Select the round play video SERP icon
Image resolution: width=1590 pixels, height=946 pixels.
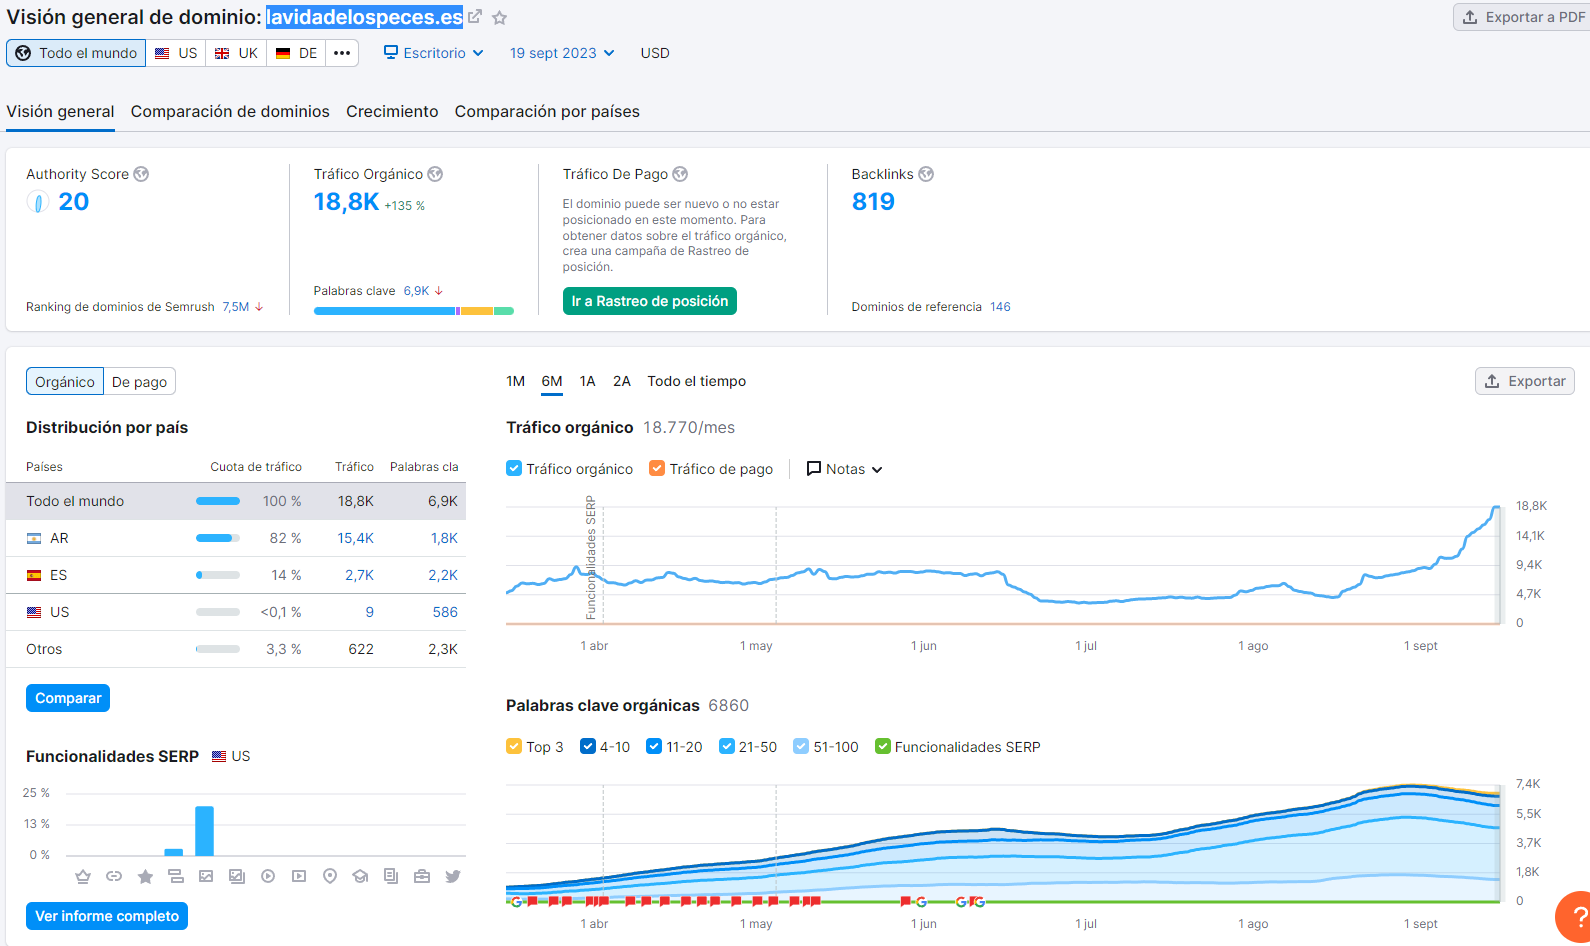(268, 876)
